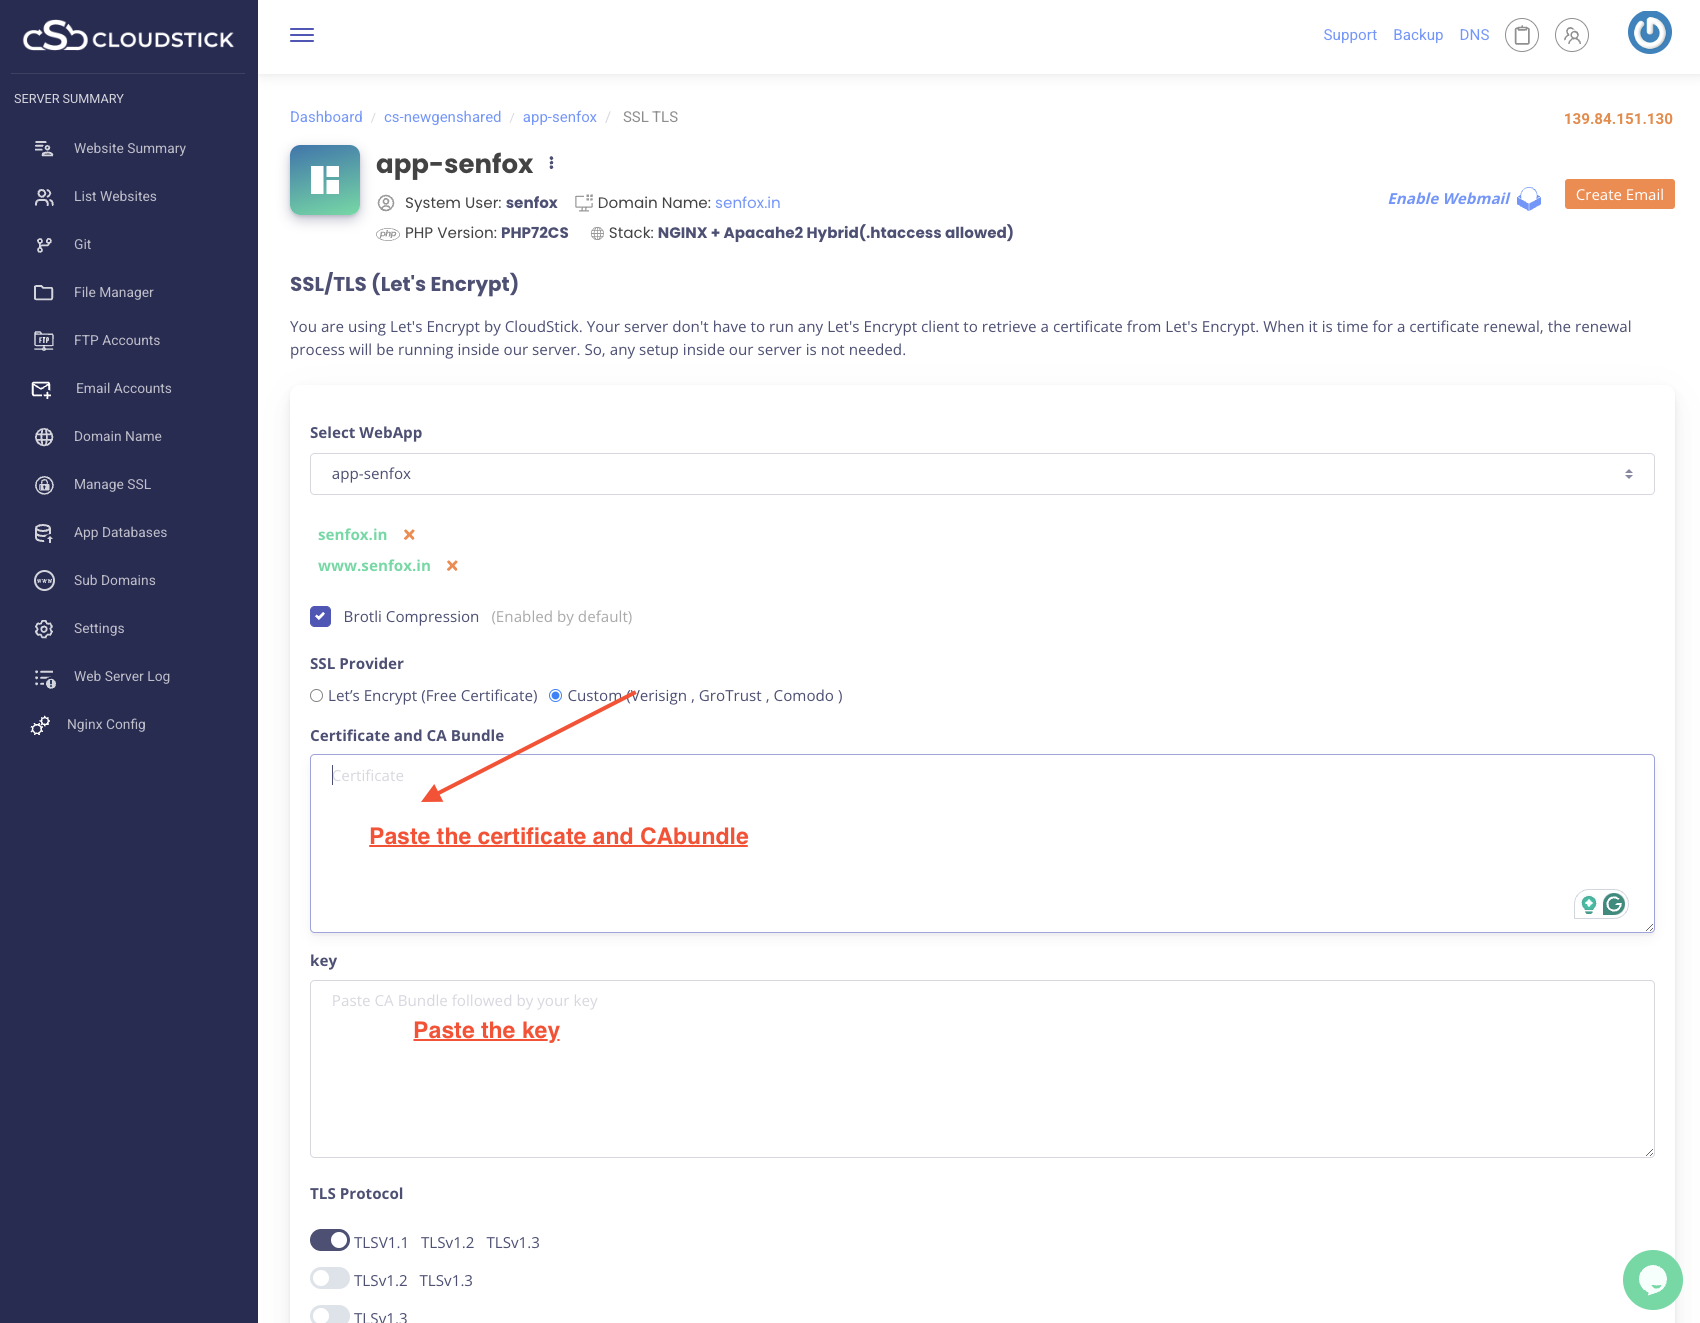Select the Custom SSL provider radio button
Viewport: 1700px width, 1323px height.
(556, 696)
